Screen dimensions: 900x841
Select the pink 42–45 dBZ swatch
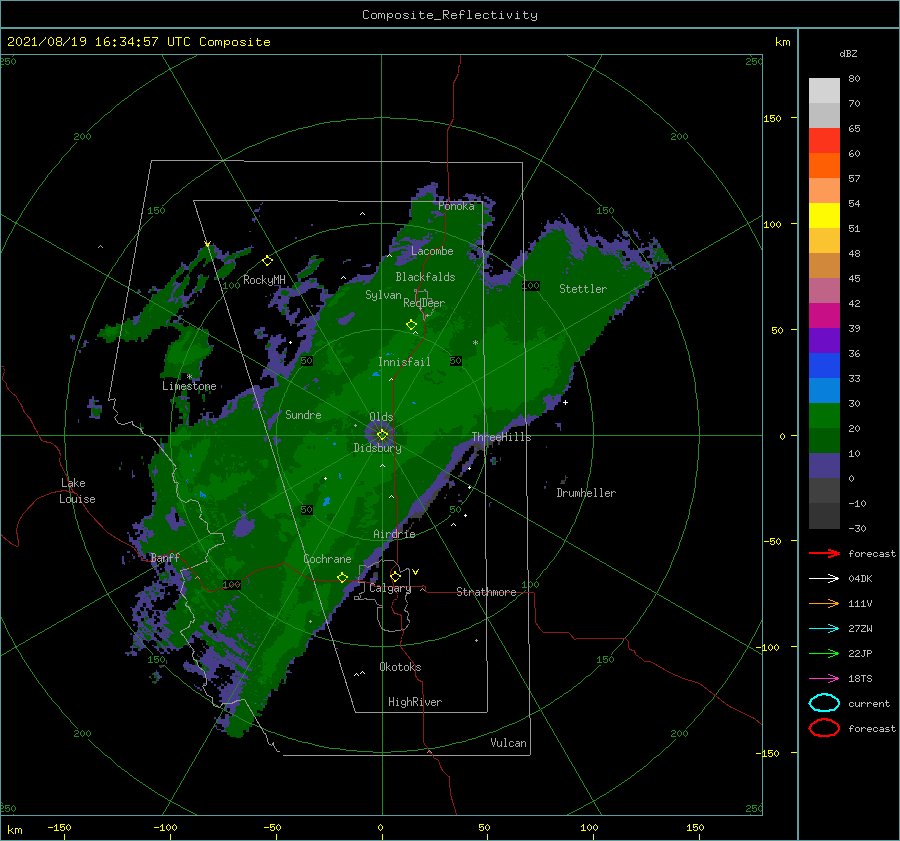824,291
